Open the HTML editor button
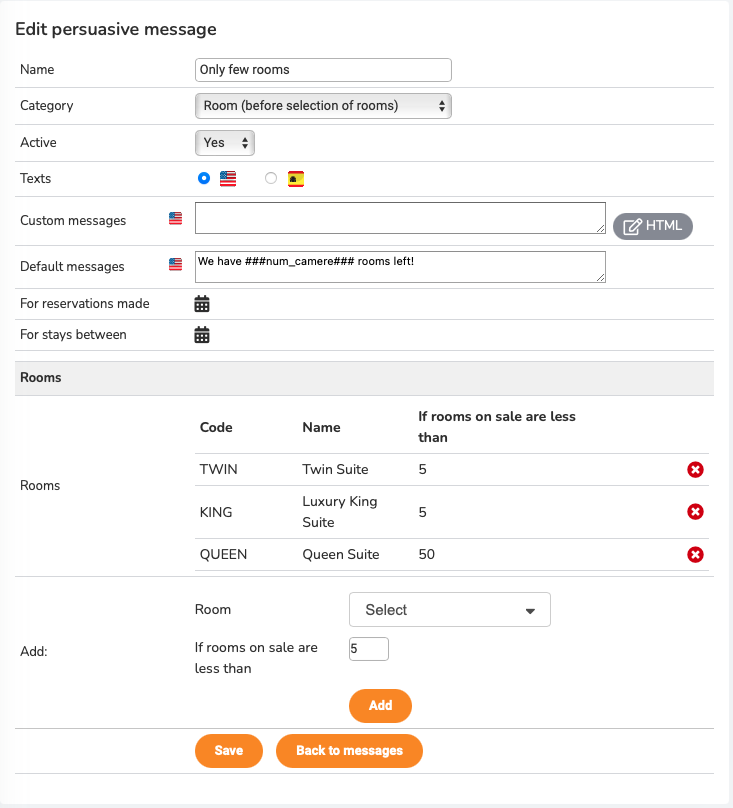733x808 pixels. 653,226
